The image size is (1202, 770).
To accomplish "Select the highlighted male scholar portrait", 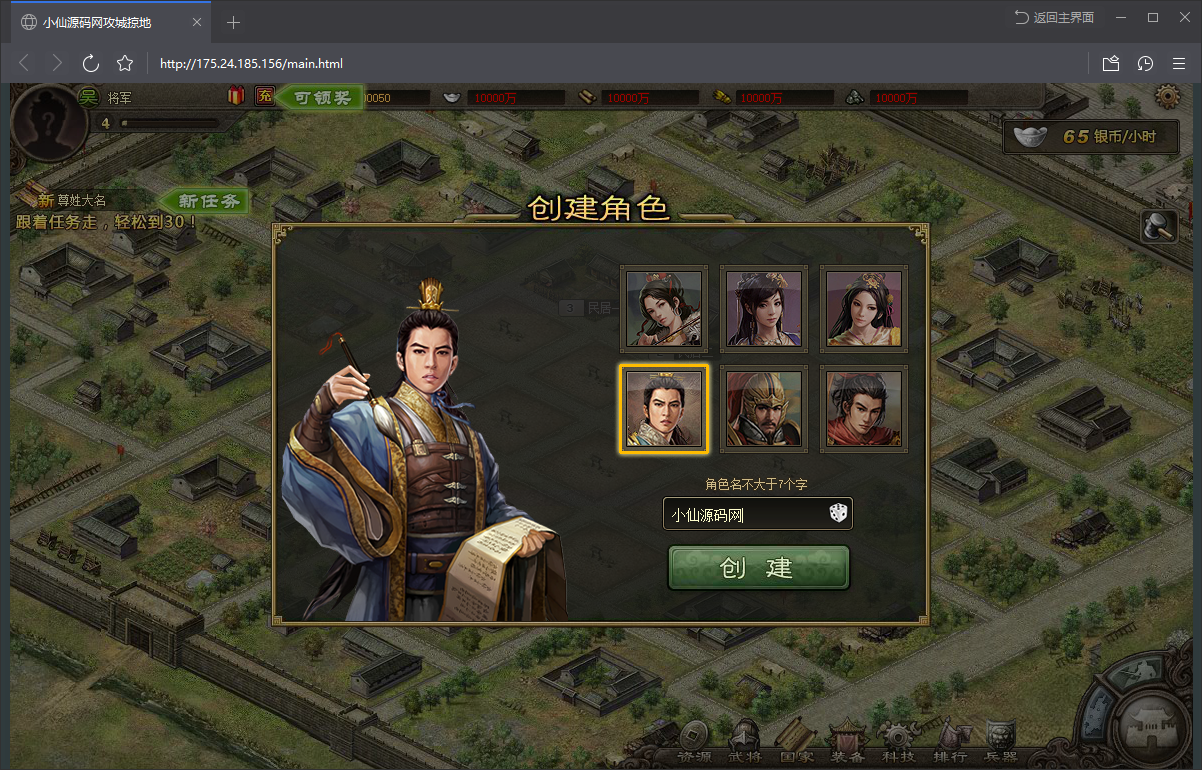I will [x=664, y=409].
